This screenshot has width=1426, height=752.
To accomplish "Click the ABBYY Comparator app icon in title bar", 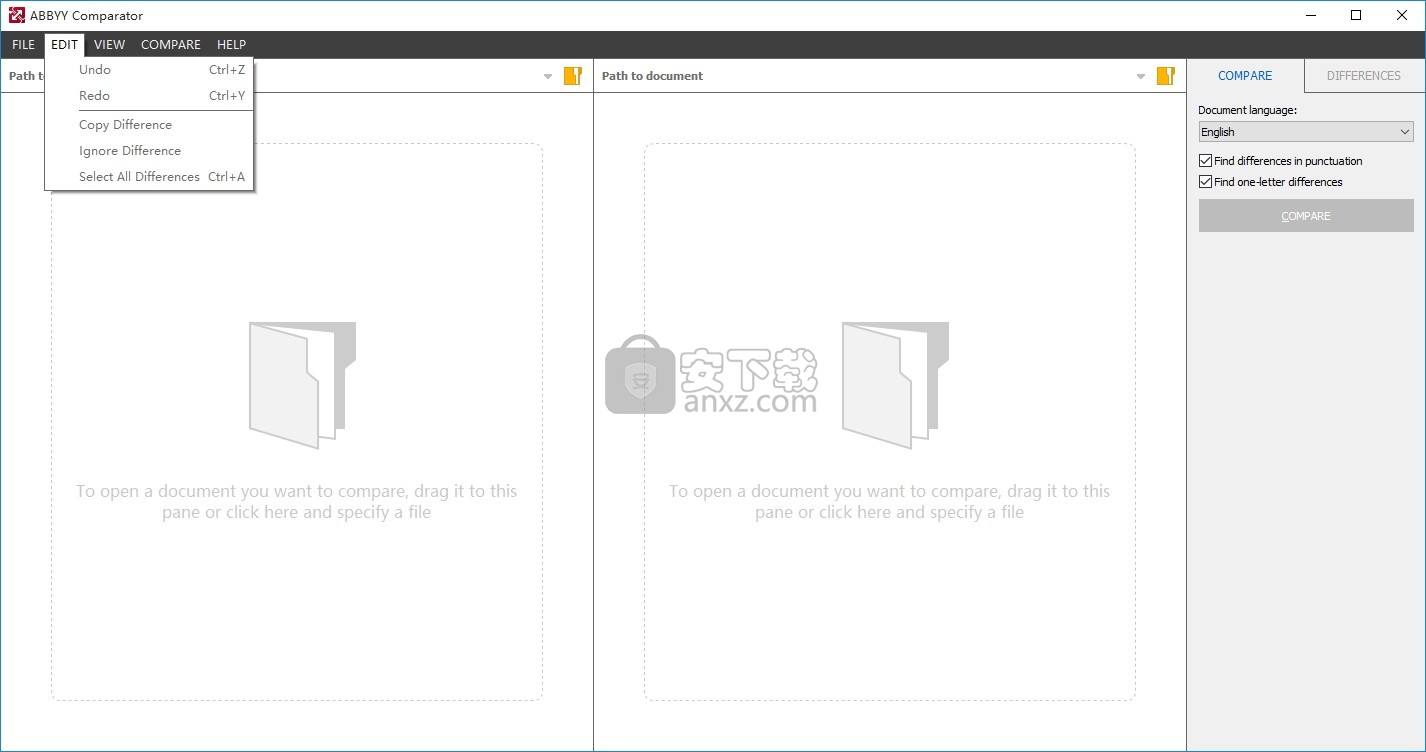I will point(16,15).
